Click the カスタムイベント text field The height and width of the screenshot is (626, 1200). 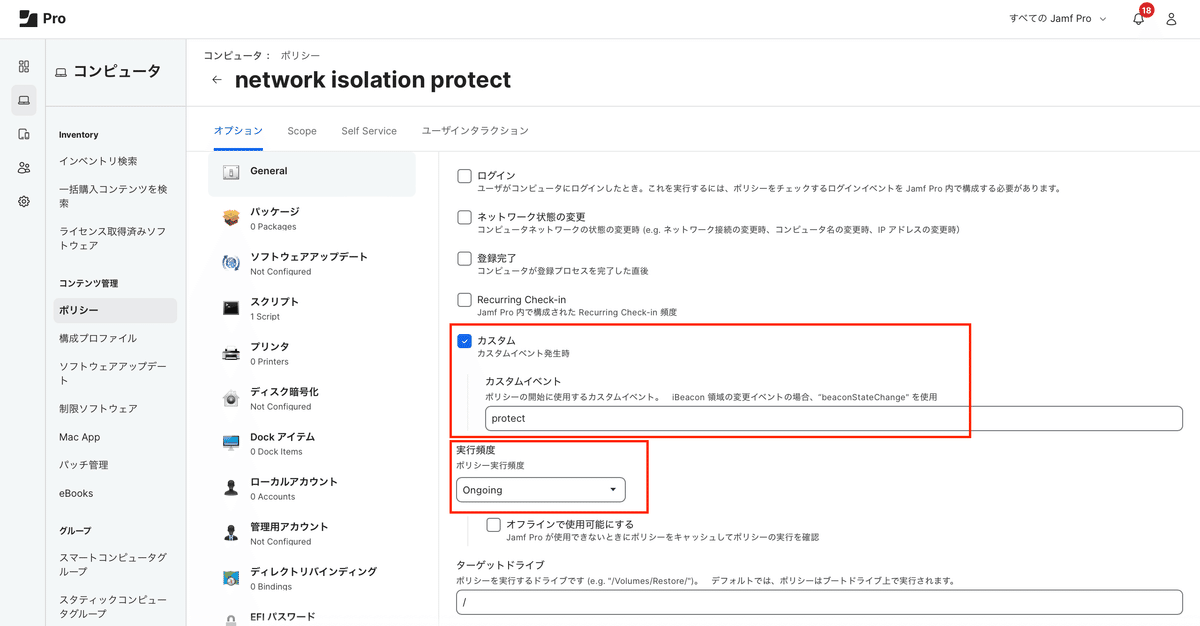coord(833,418)
